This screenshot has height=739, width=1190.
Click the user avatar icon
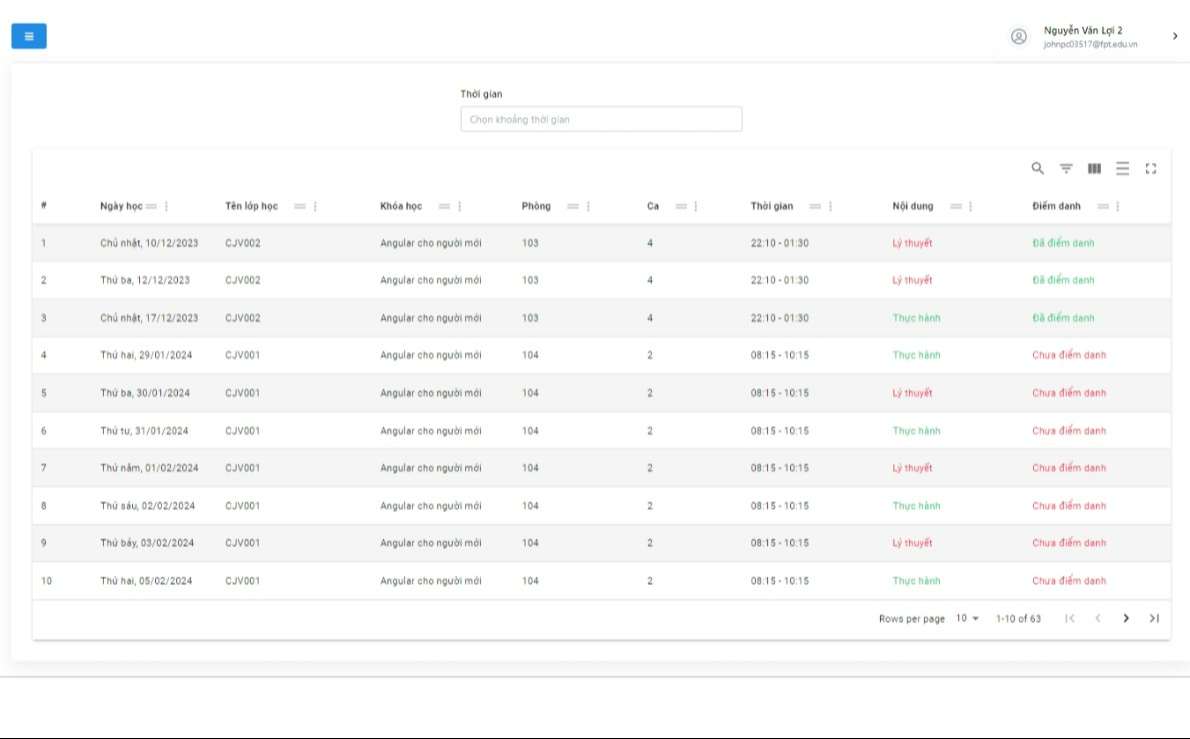click(x=1018, y=36)
